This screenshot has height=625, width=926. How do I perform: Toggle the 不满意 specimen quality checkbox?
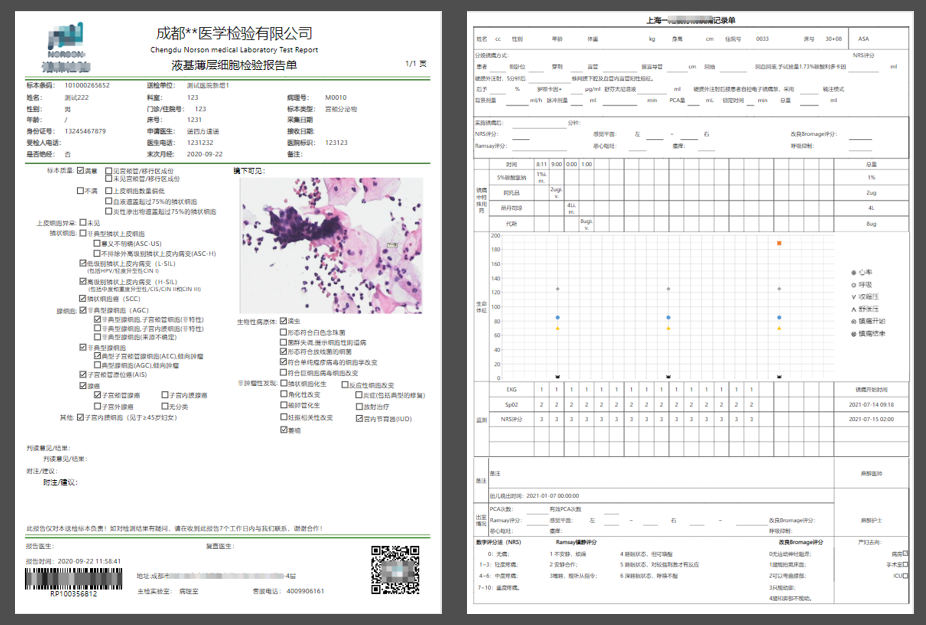click(x=80, y=191)
